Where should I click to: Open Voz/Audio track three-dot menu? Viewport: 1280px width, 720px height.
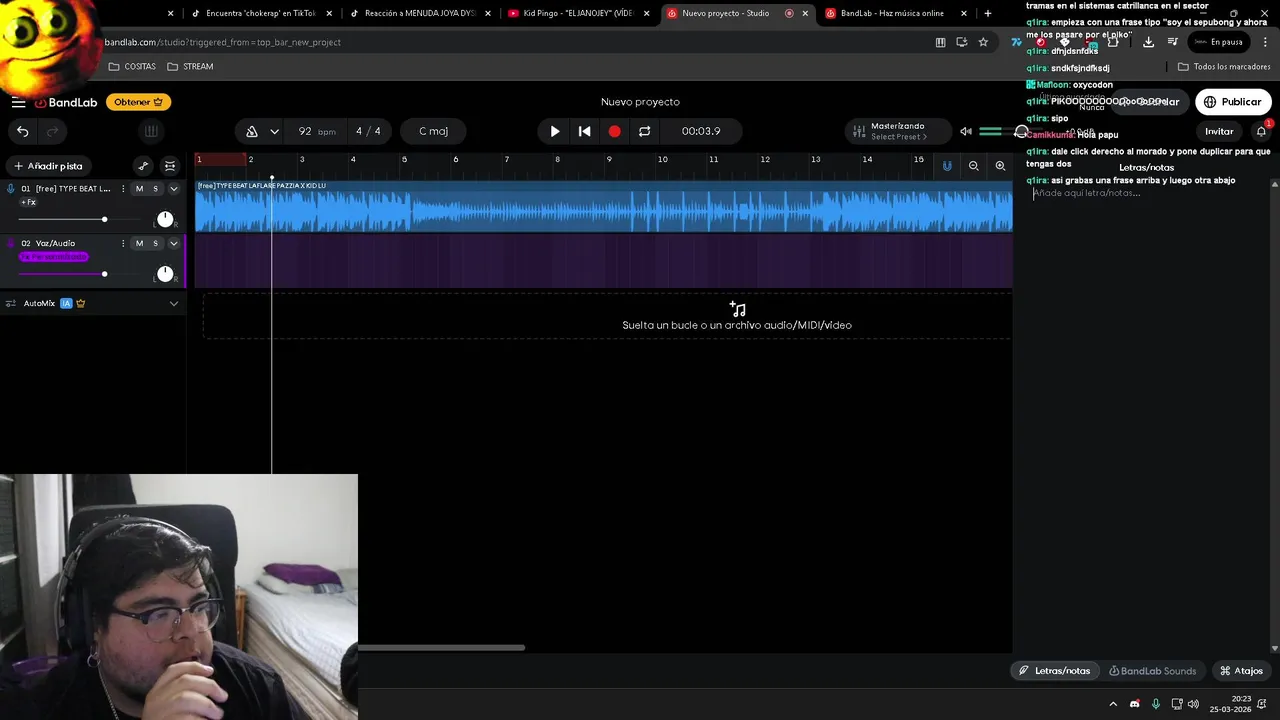(x=124, y=243)
